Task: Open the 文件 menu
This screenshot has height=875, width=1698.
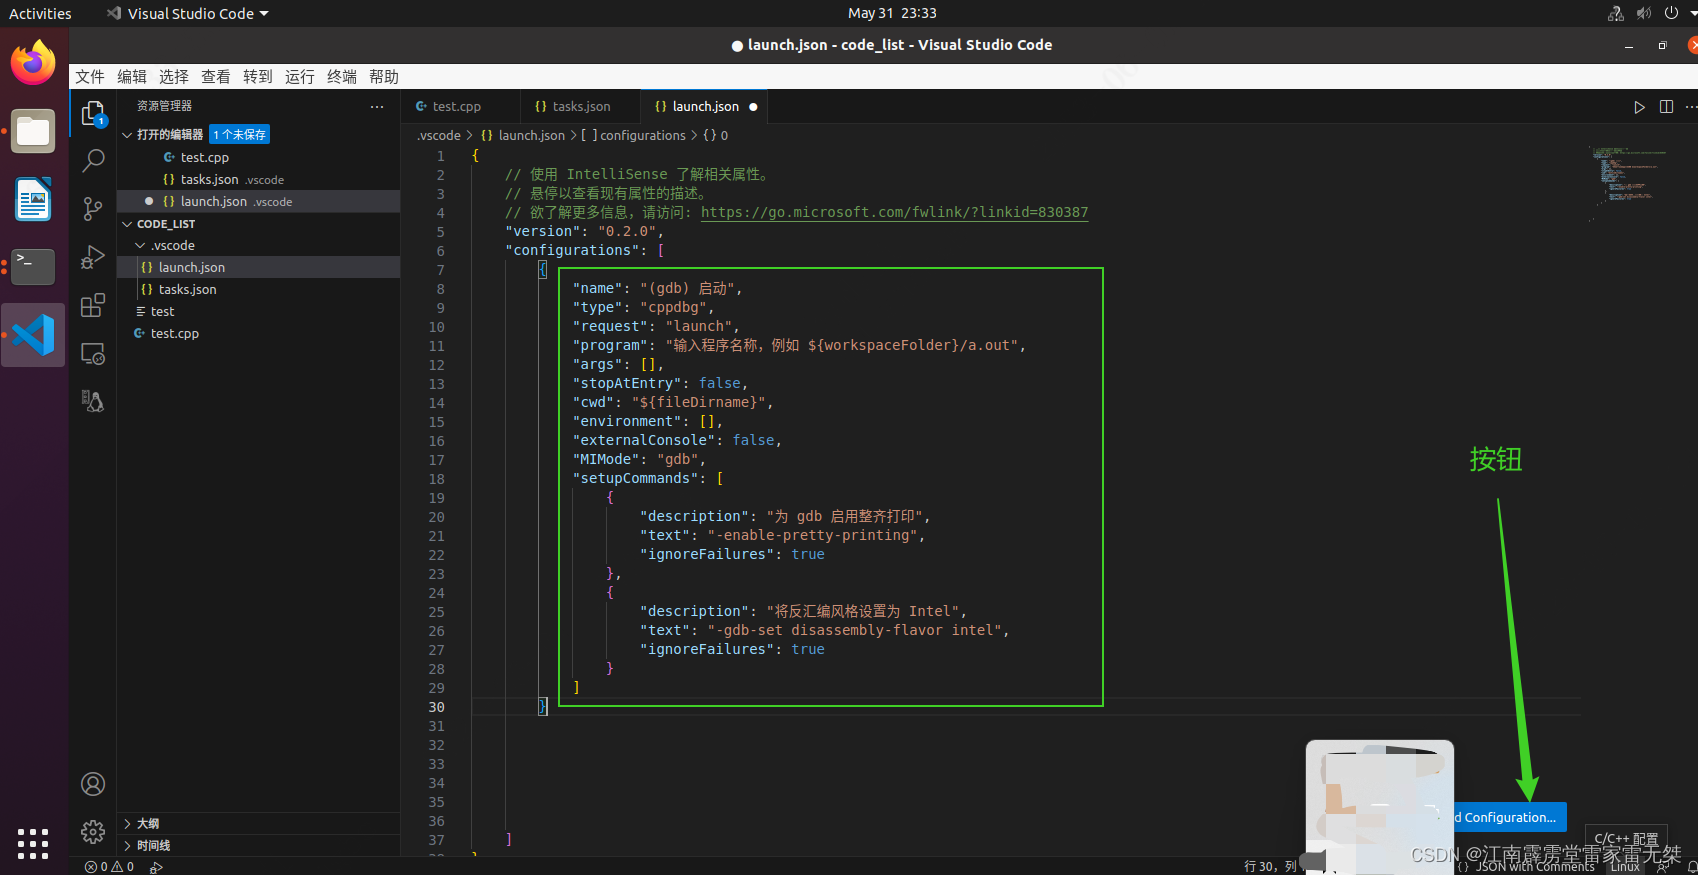Action: (90, 77)
